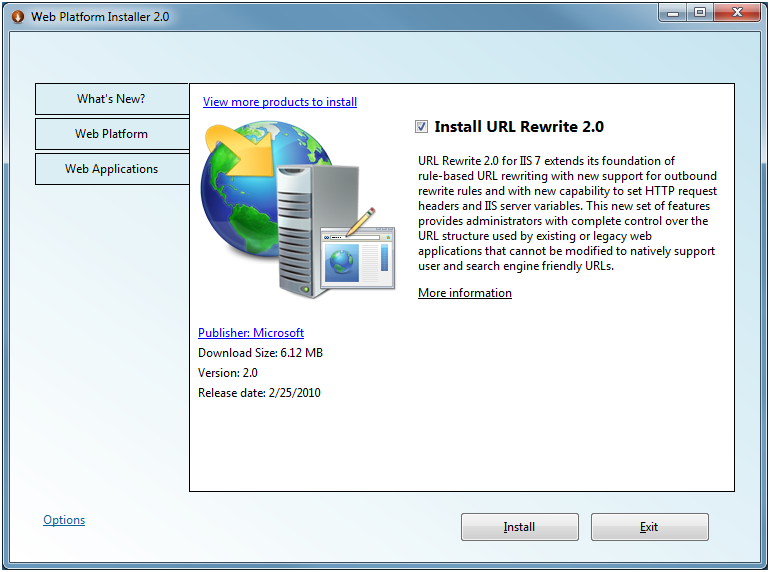Switch to the Web Platform tab
The image size is (770, 572).
tap(111, 134)
